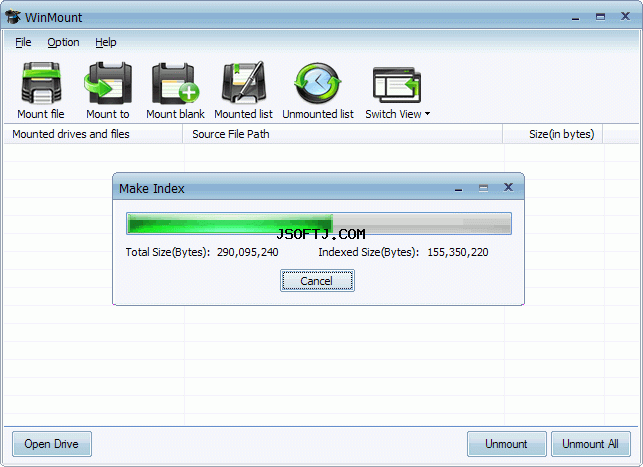Minimize the WinMount main window
Screen dimensions: 643x467
576,17
